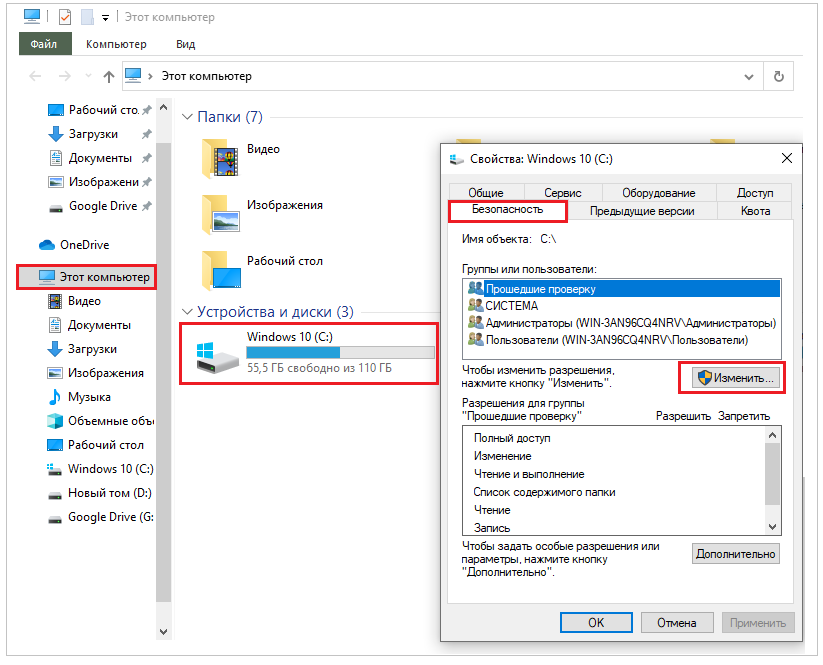This screenshot has width=823, height=665.
Task: Click navigation pane scrollbar up arrow
Action: pos(163,108)
